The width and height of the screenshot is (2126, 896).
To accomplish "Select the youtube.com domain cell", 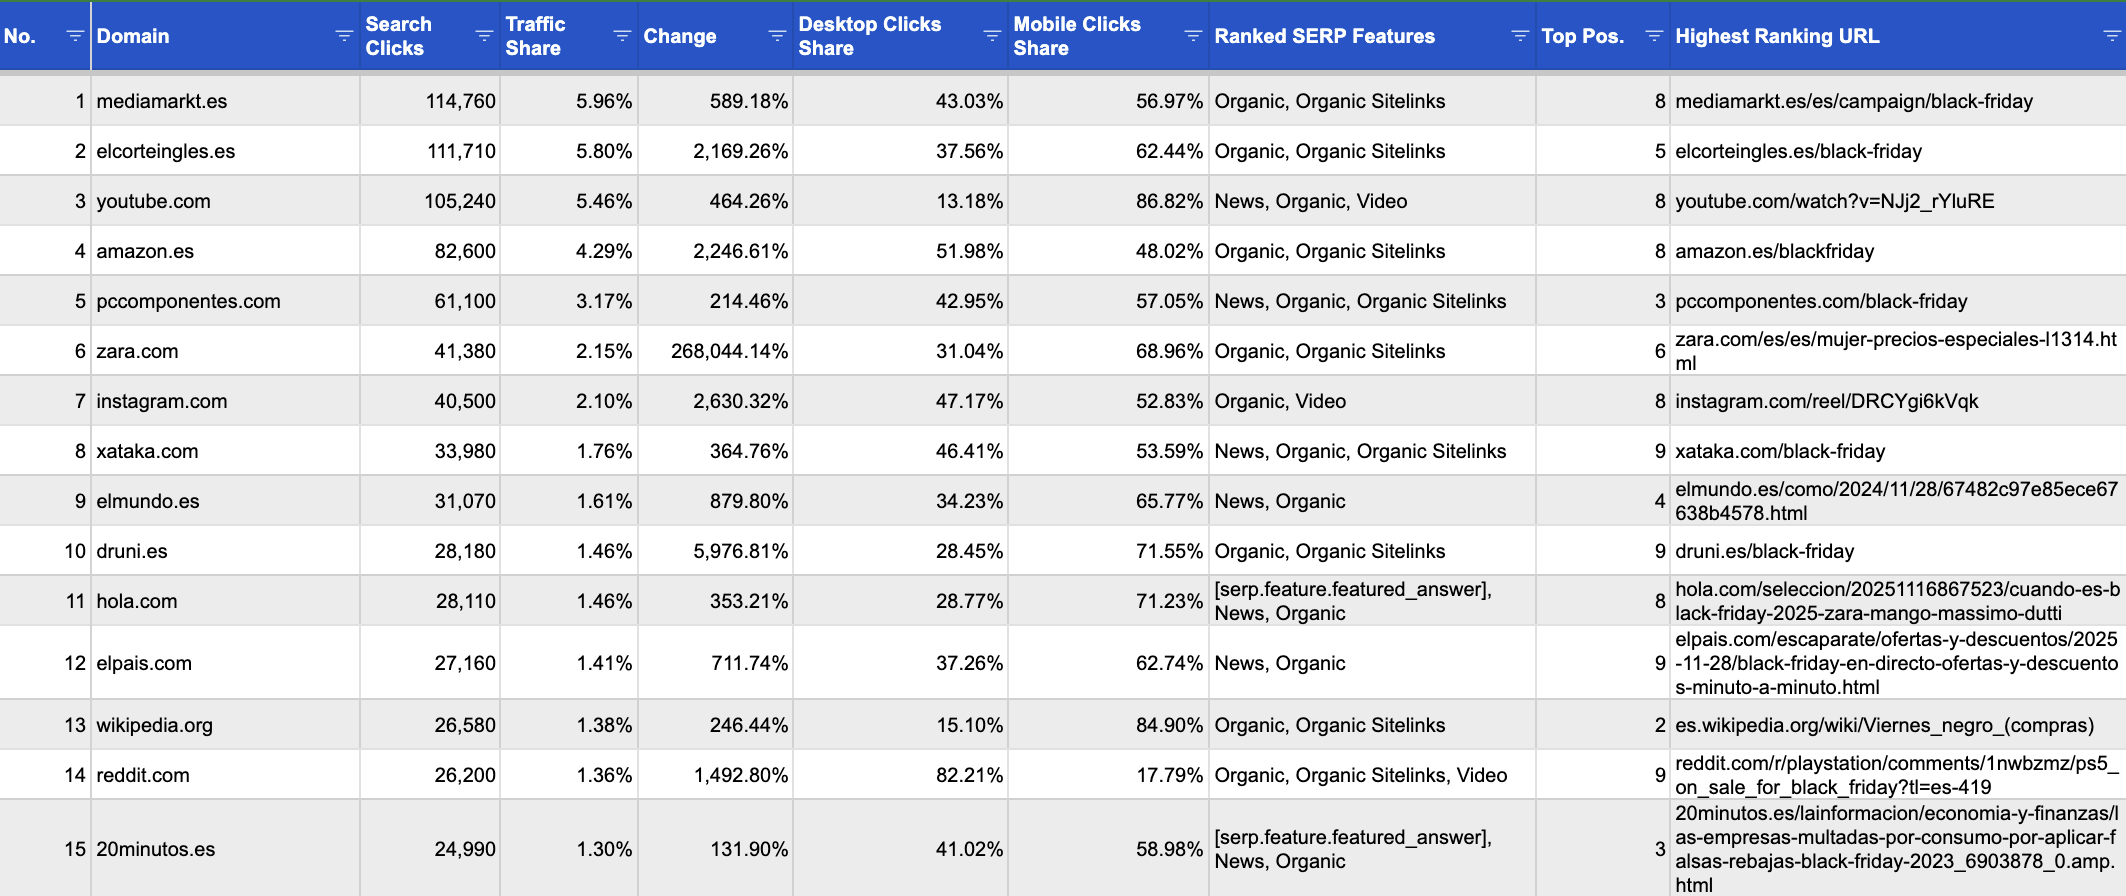I will tap(153, 201).
